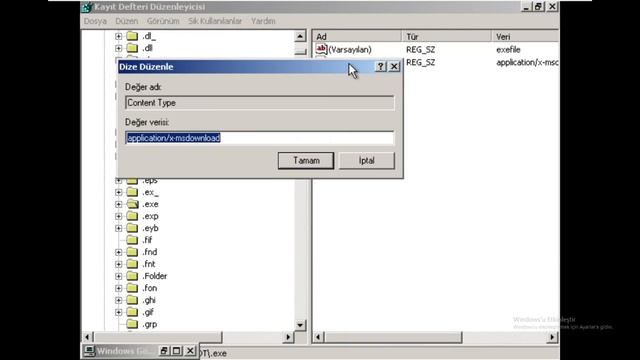
Task: Click the exefile data value
Action: 508,50
